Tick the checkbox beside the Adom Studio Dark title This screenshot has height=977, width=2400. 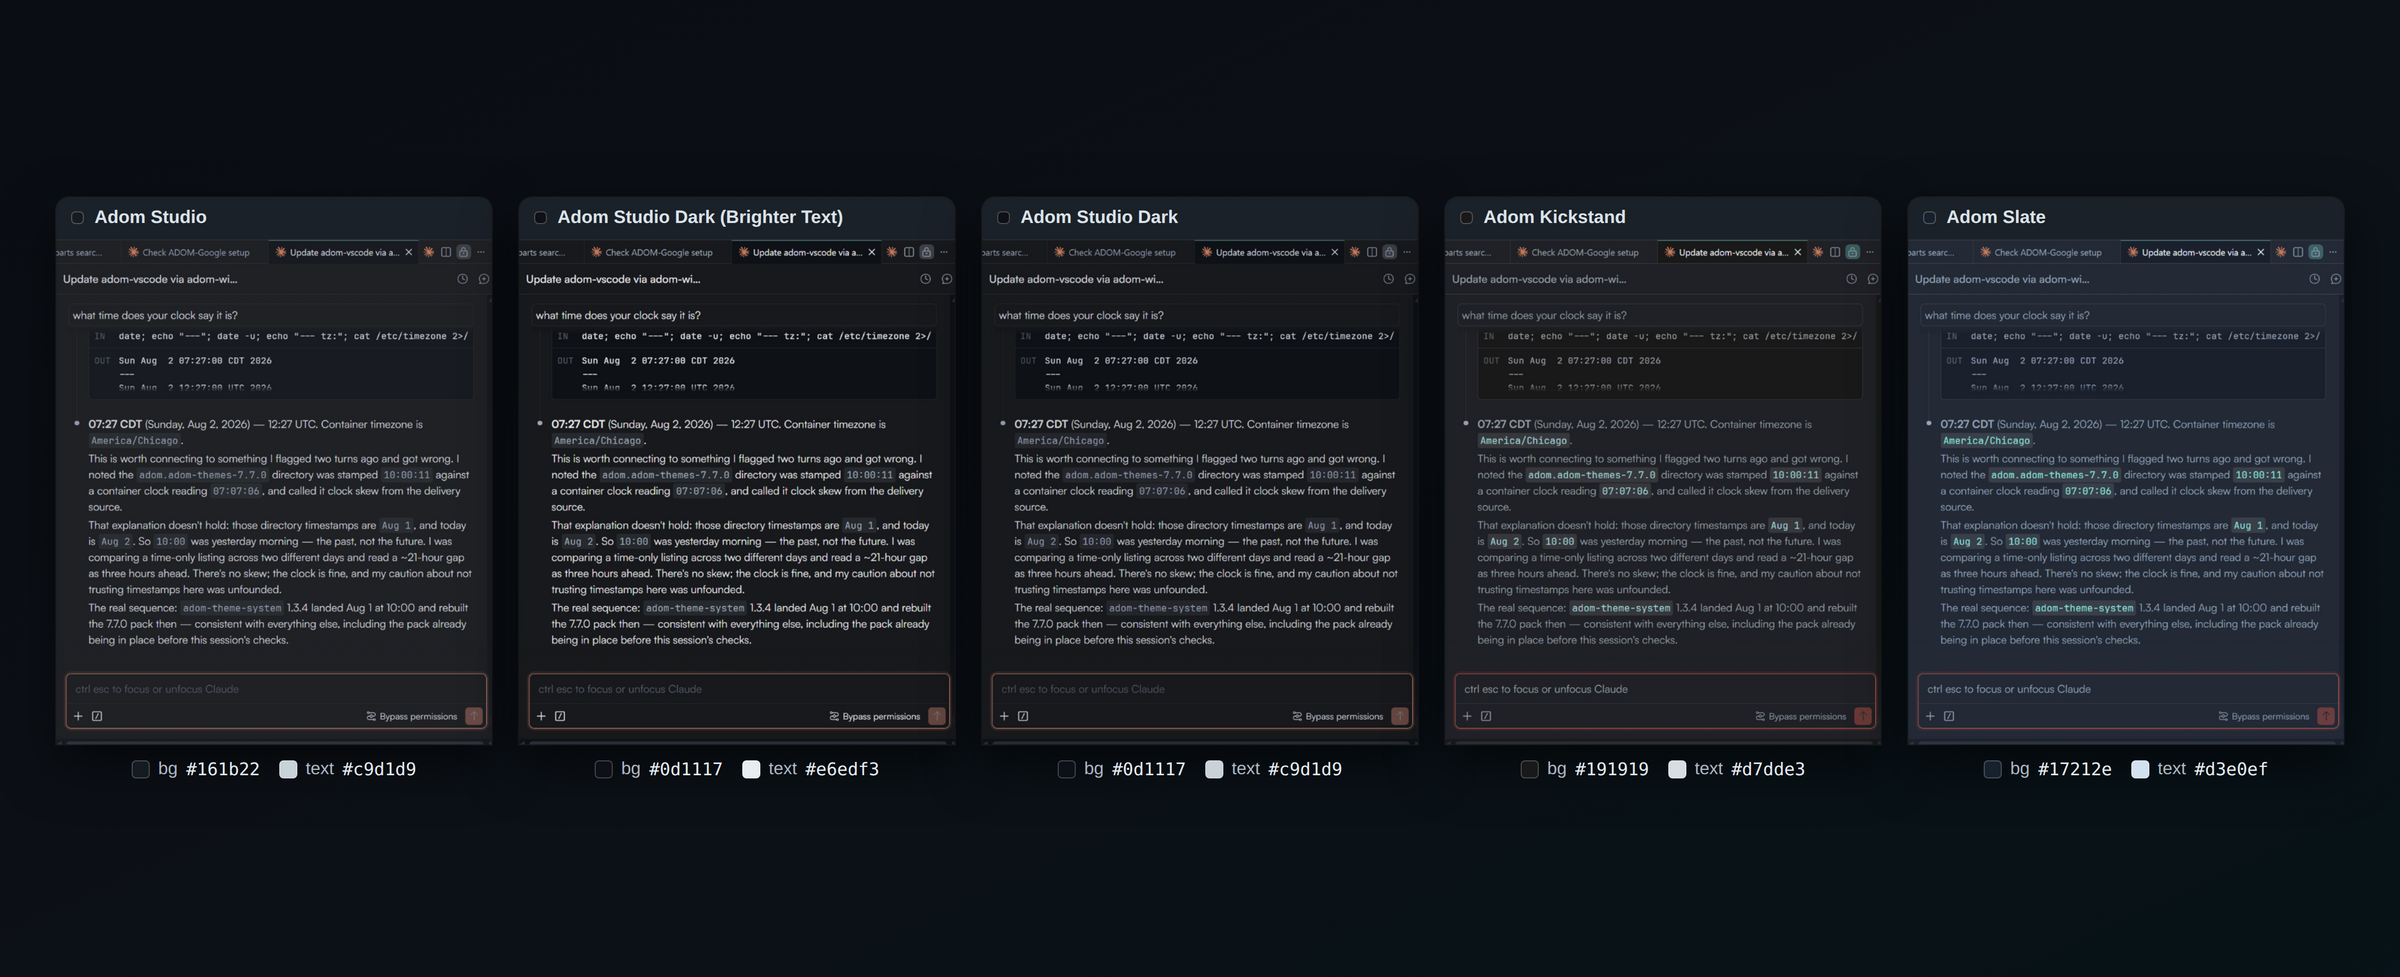pos(1003,218)
